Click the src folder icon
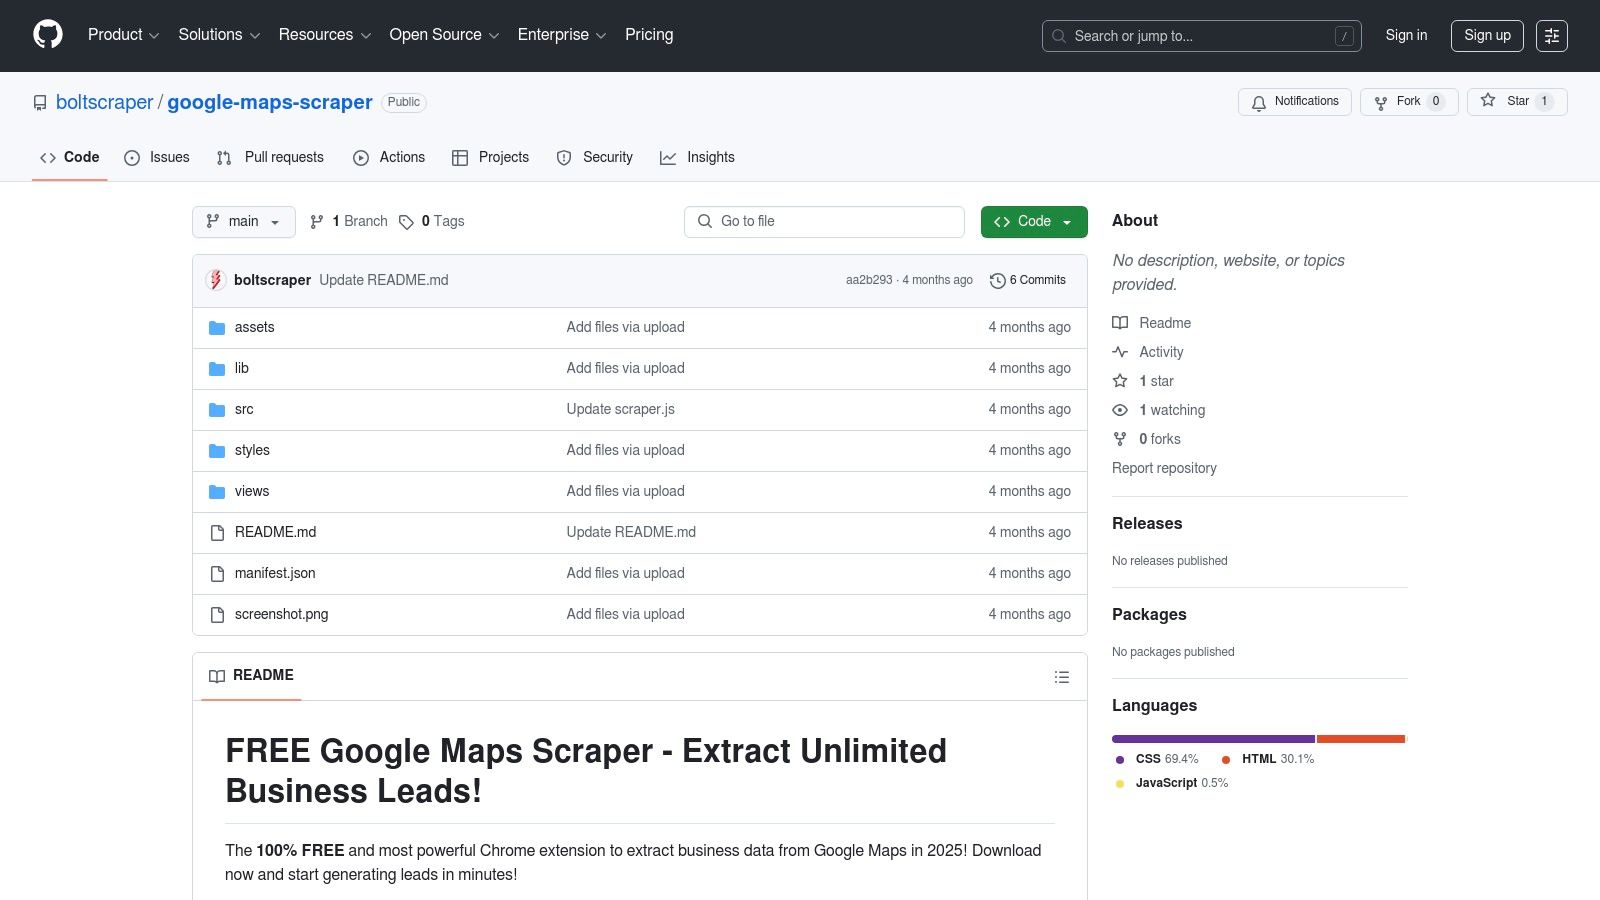 217,410
